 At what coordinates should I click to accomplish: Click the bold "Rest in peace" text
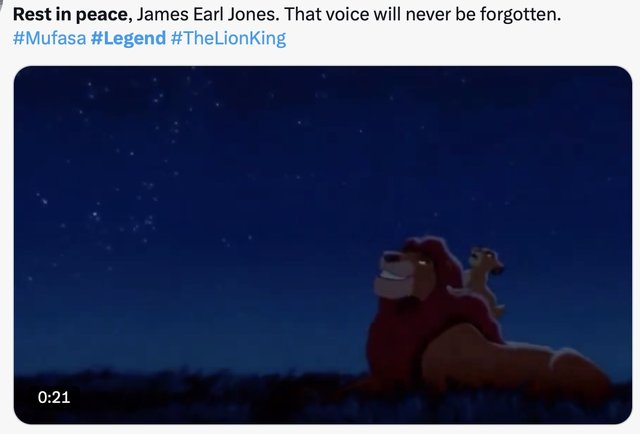pos(70,15)
